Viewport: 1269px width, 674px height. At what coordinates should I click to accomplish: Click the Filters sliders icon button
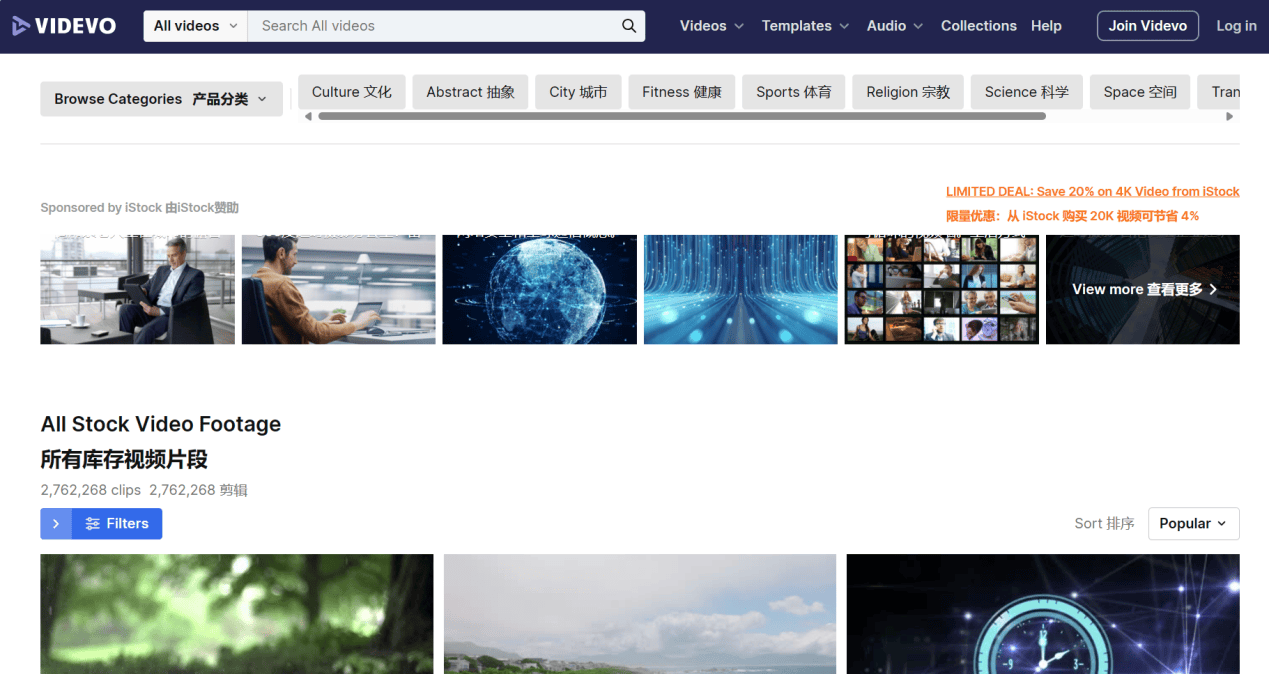coord(117,524)
